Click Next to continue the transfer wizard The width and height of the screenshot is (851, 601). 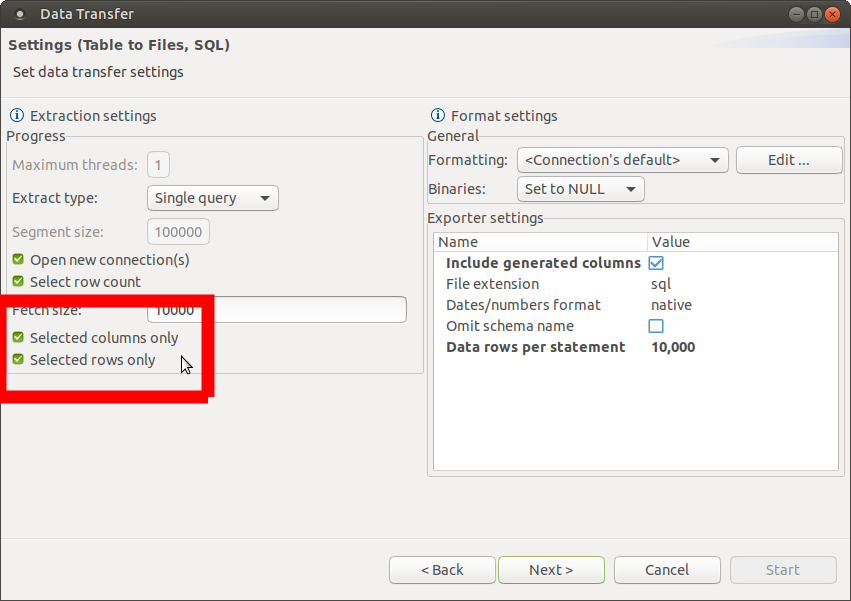coord(551,569)
